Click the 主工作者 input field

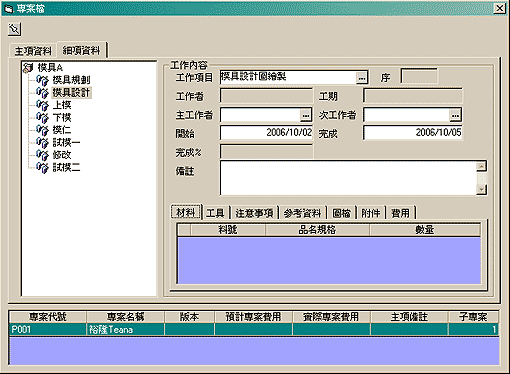pyautogui.click(x=260, y=115)
